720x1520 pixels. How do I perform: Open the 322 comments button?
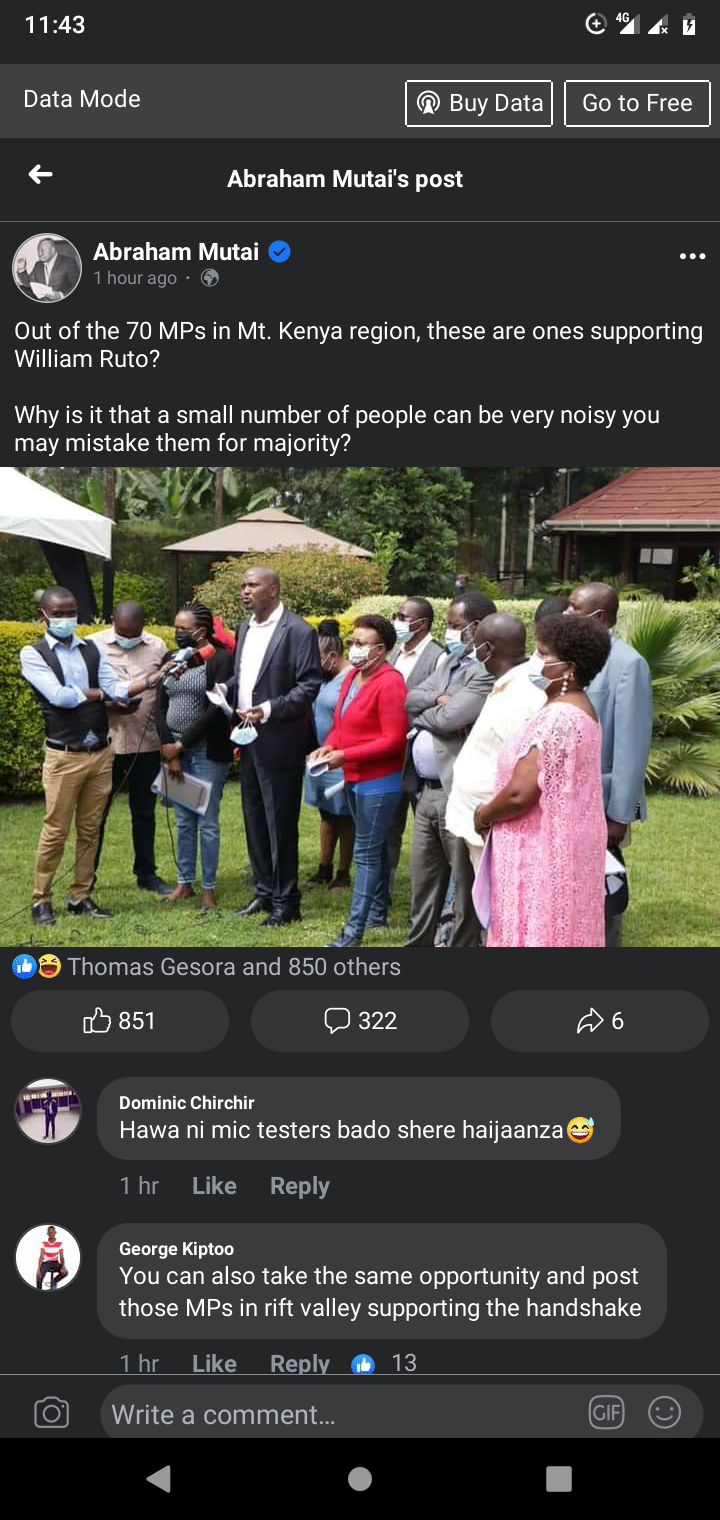360,1021
